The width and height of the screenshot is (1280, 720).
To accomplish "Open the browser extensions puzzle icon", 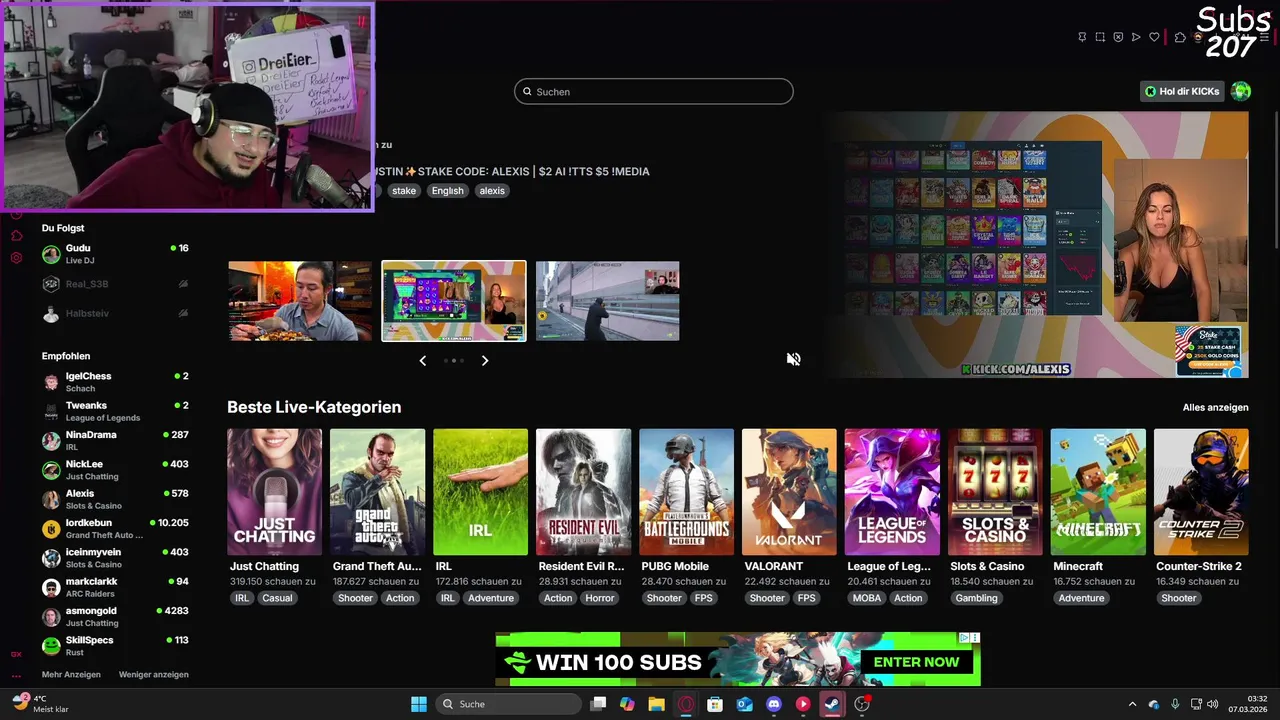I will [1180, 37].
